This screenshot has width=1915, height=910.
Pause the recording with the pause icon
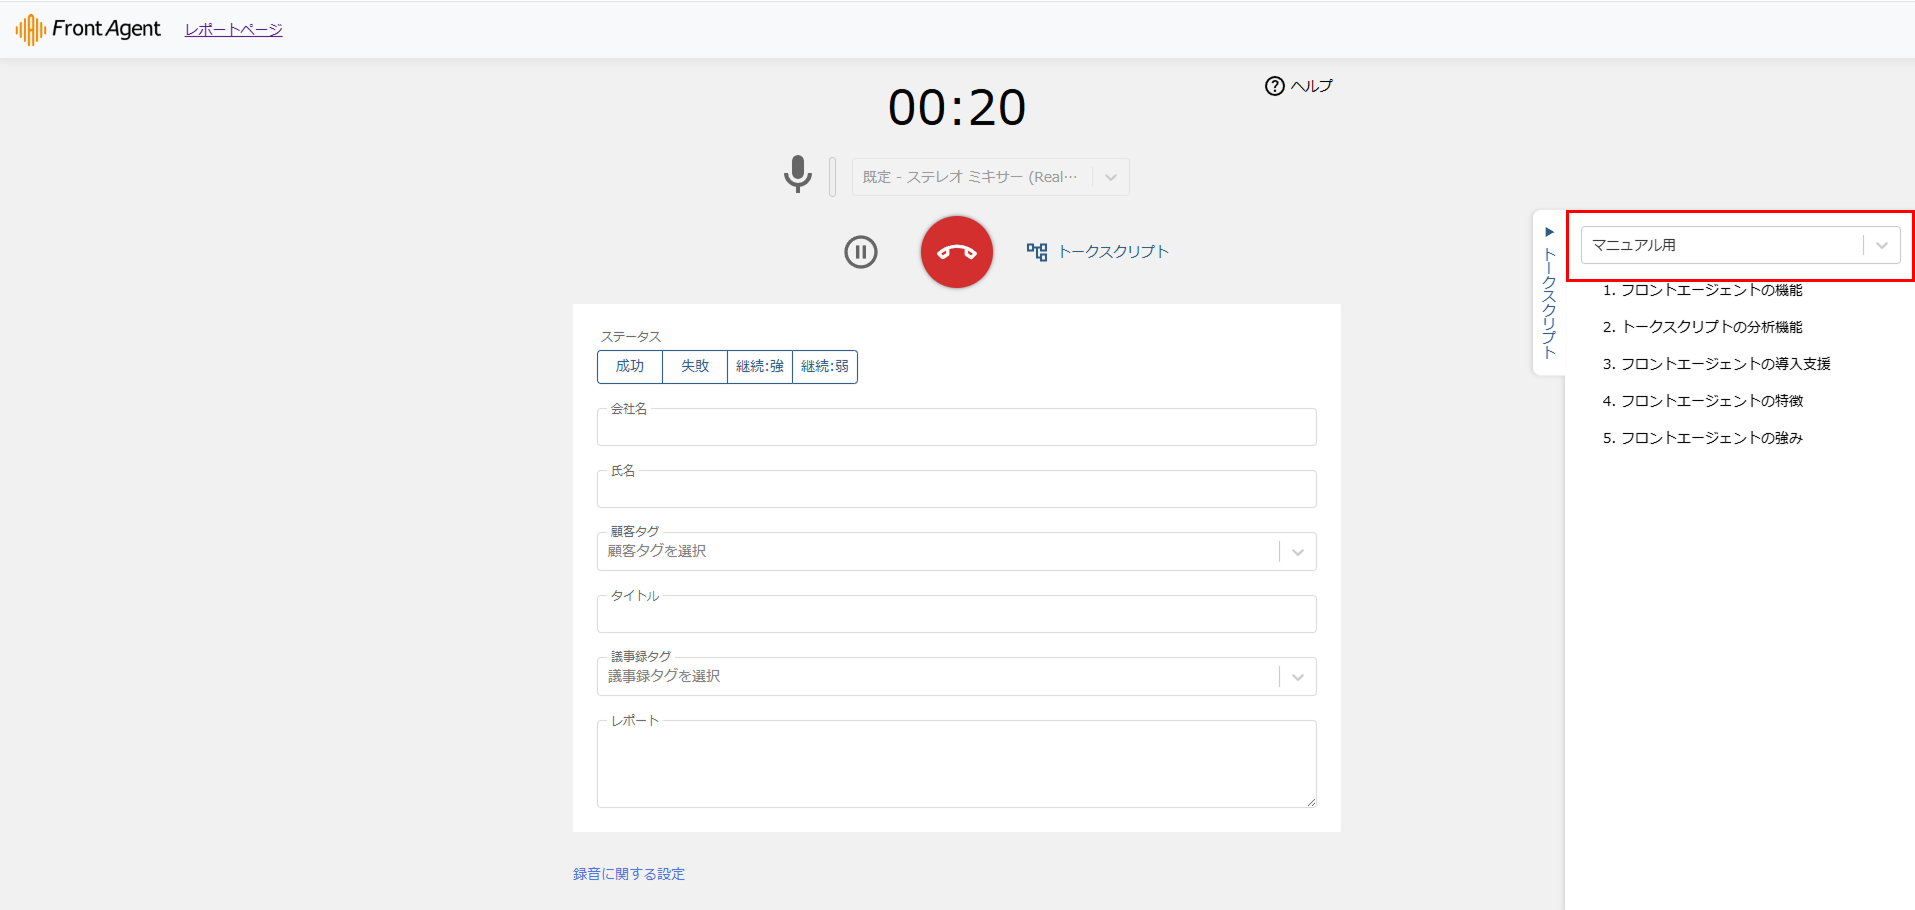(860, 252)
